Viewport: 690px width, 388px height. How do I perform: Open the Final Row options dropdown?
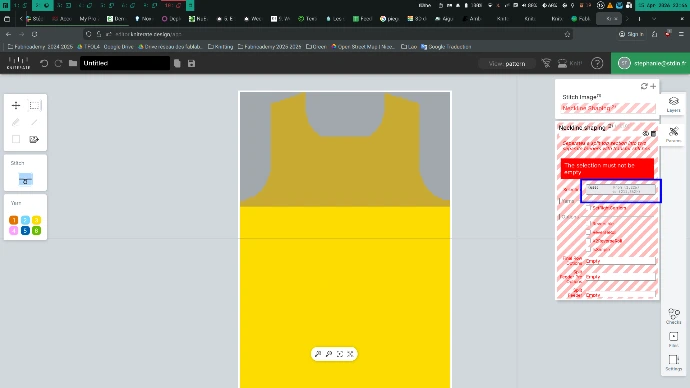click(620, 261)
